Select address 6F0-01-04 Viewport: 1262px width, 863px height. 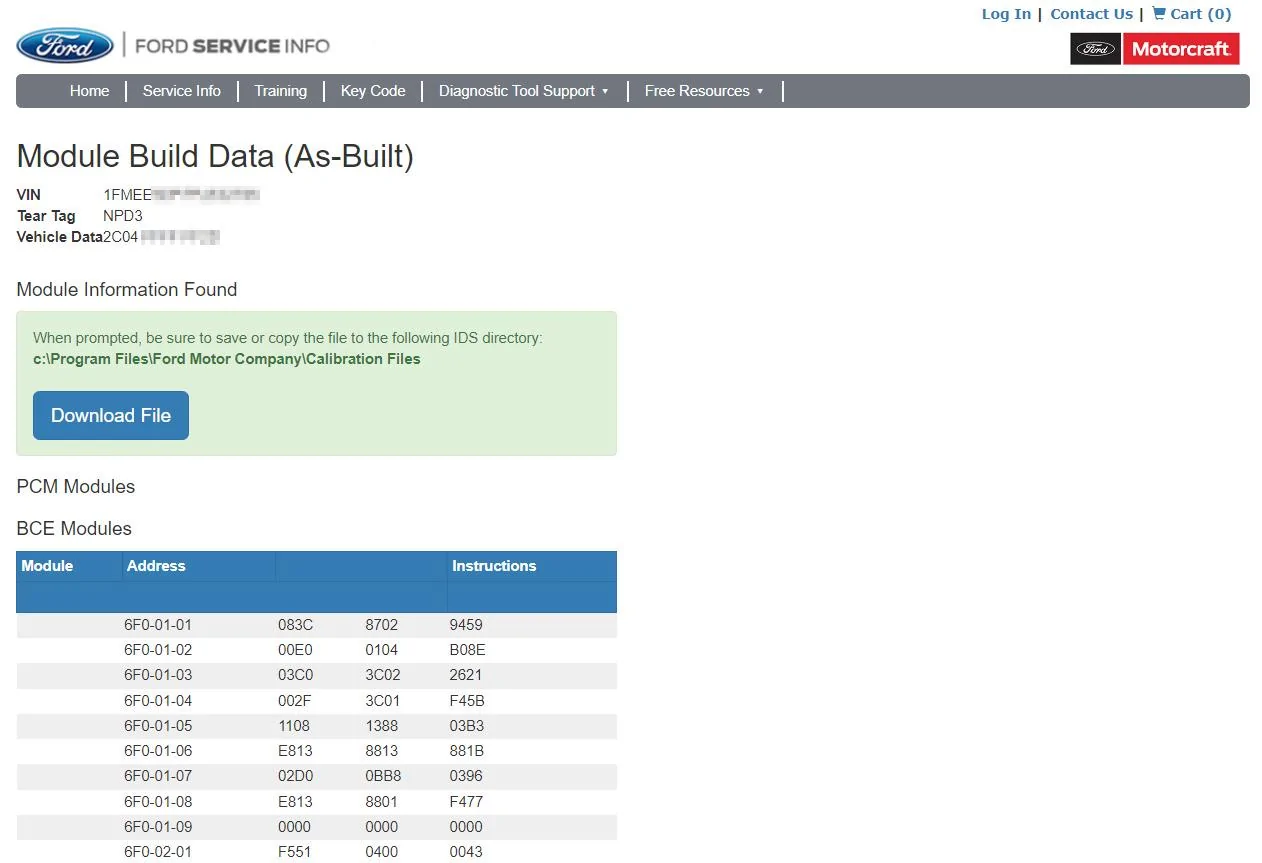point(158,701)
